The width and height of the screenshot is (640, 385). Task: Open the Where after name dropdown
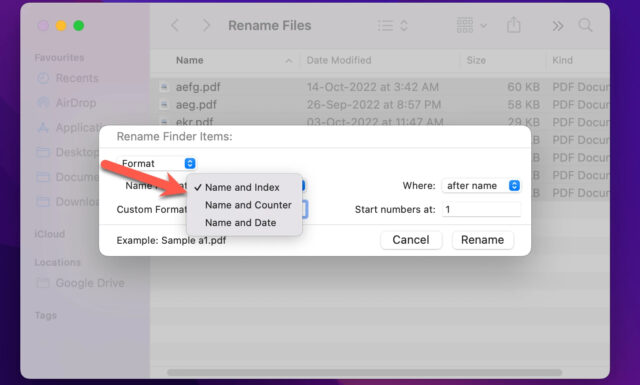coord(481,186)
